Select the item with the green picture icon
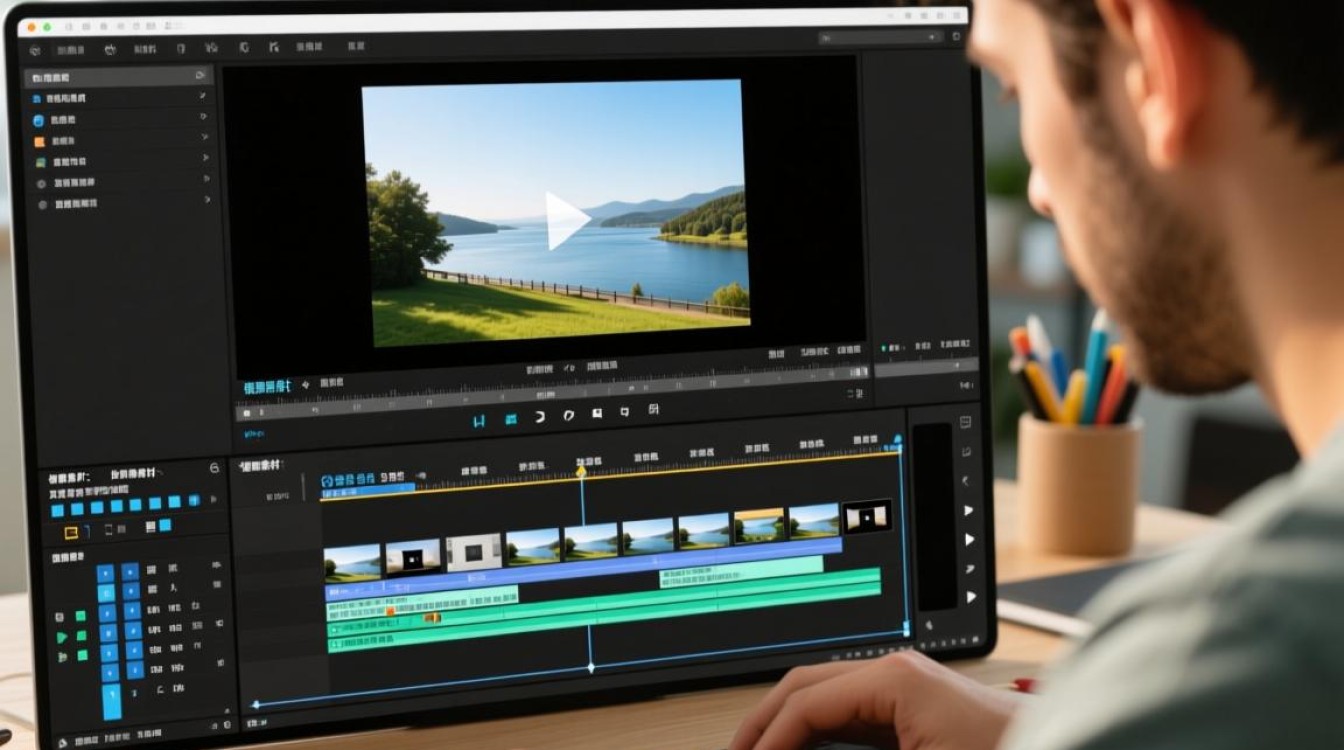Screen dimensions: 1344x750 (120, 162)
